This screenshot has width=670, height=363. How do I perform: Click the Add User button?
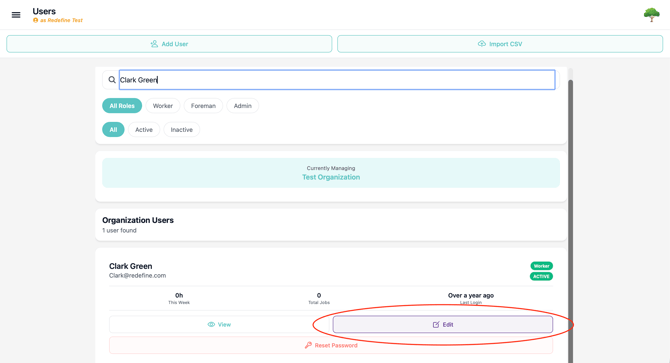(x=169, y=44)
